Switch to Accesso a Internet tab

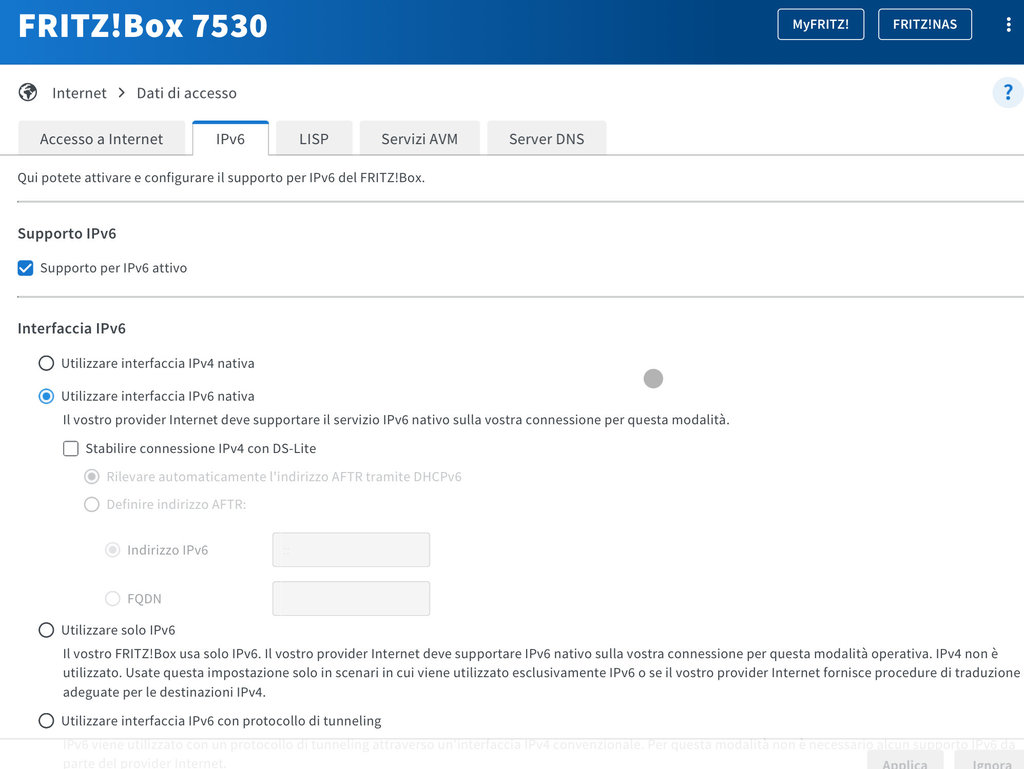pos(101,138)
